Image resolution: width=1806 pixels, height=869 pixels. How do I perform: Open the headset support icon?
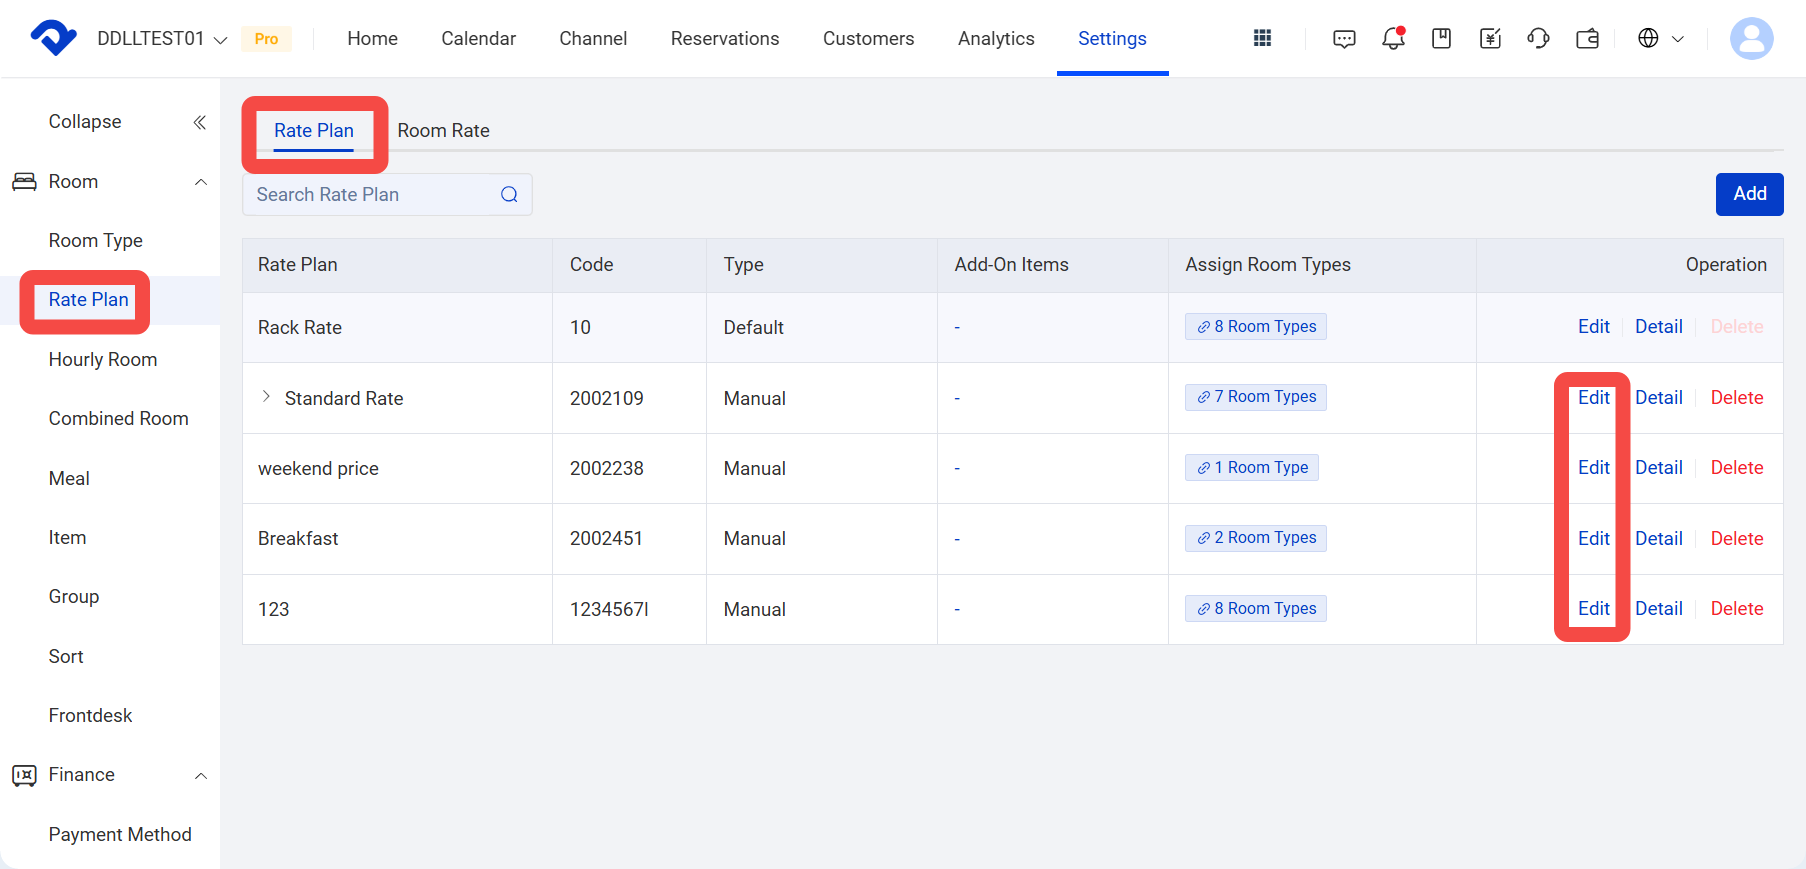1538,38
